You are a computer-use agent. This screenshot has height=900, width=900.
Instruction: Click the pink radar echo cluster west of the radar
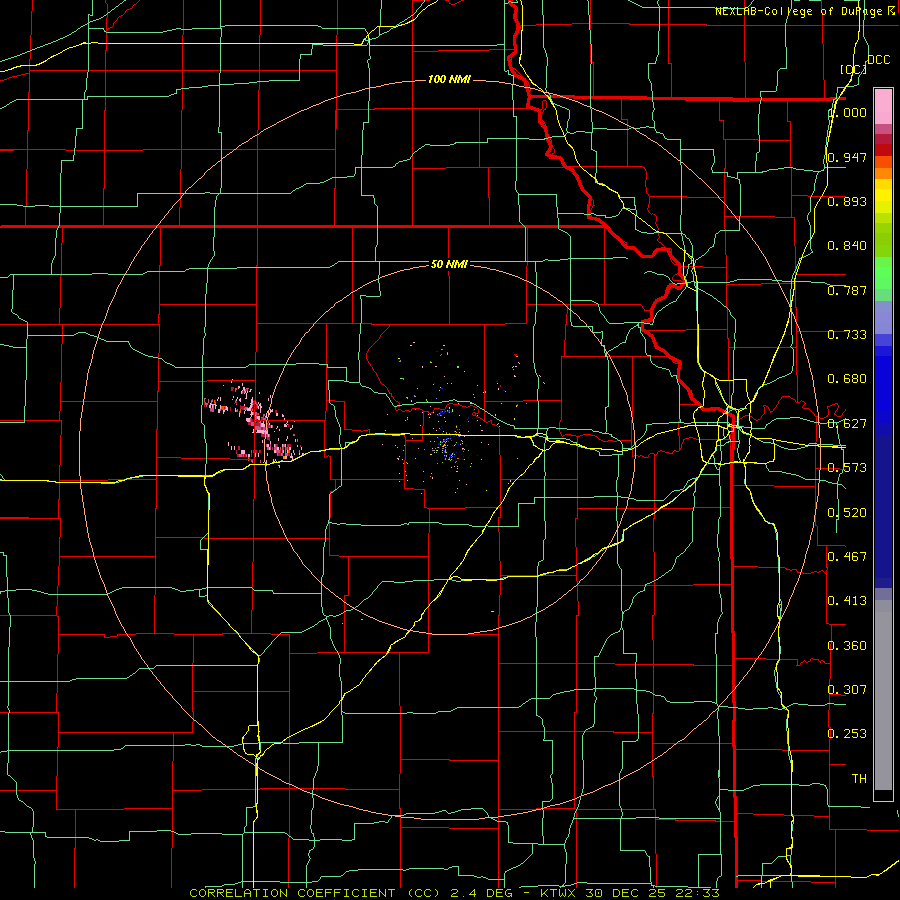[x=253, y=422]
